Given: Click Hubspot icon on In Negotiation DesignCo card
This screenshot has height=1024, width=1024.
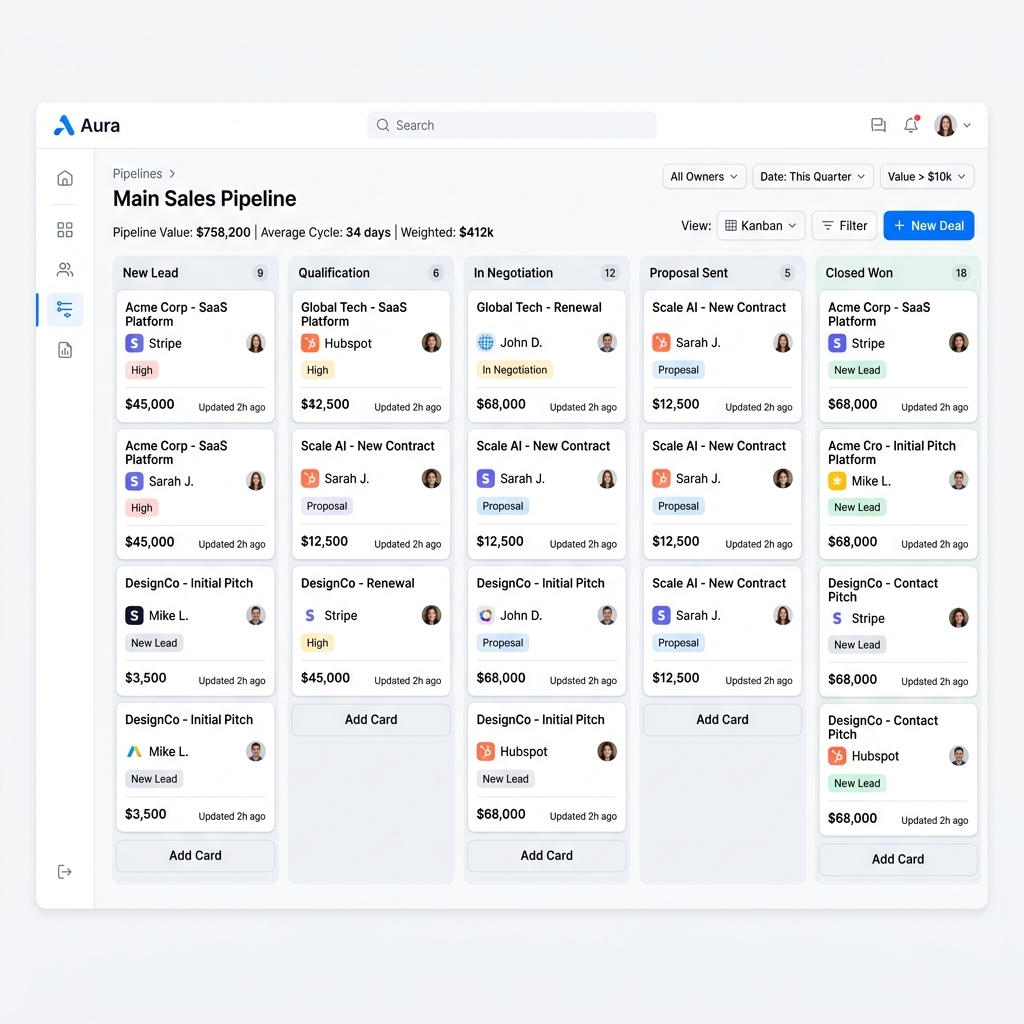Looking at the screenshot, I should pos(485,752).
